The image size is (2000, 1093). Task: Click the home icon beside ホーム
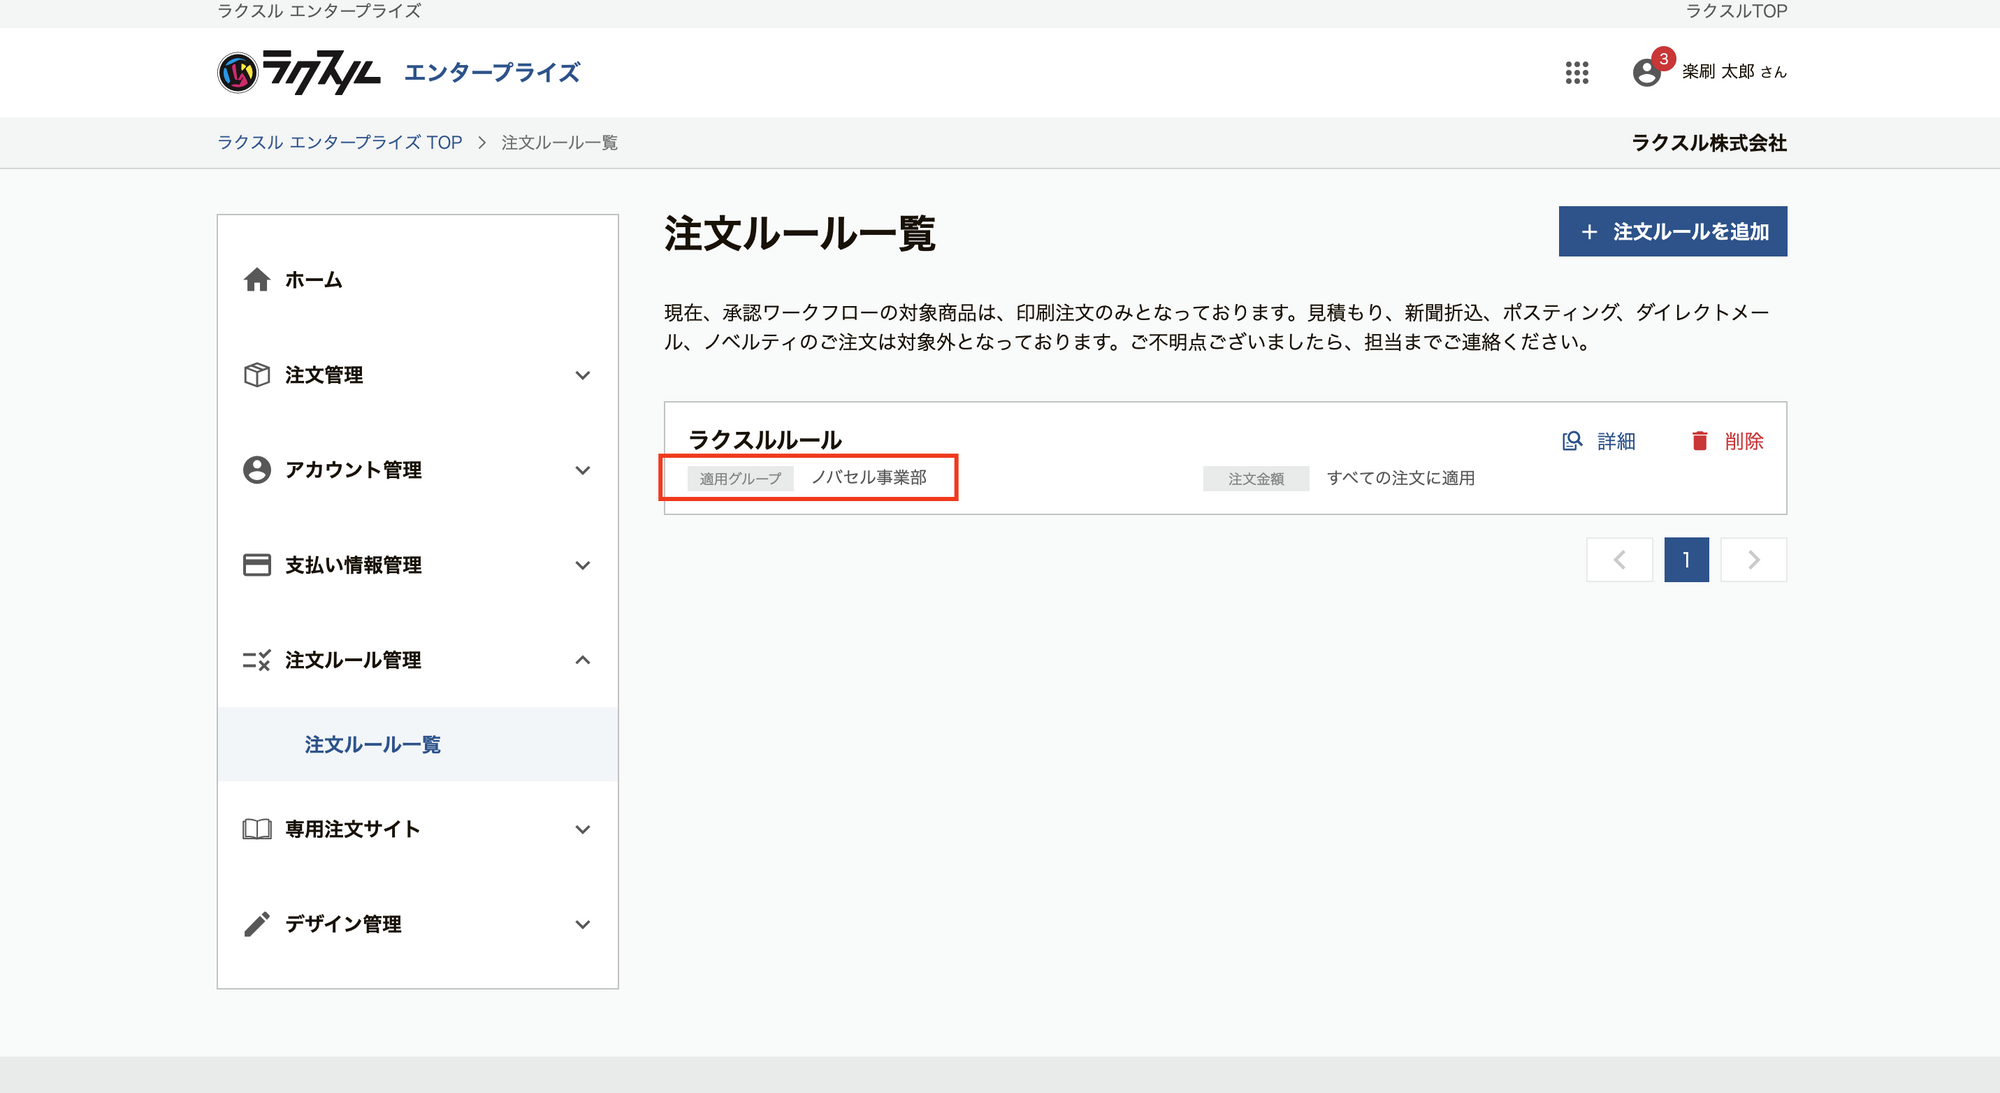(x=257, y=280)
